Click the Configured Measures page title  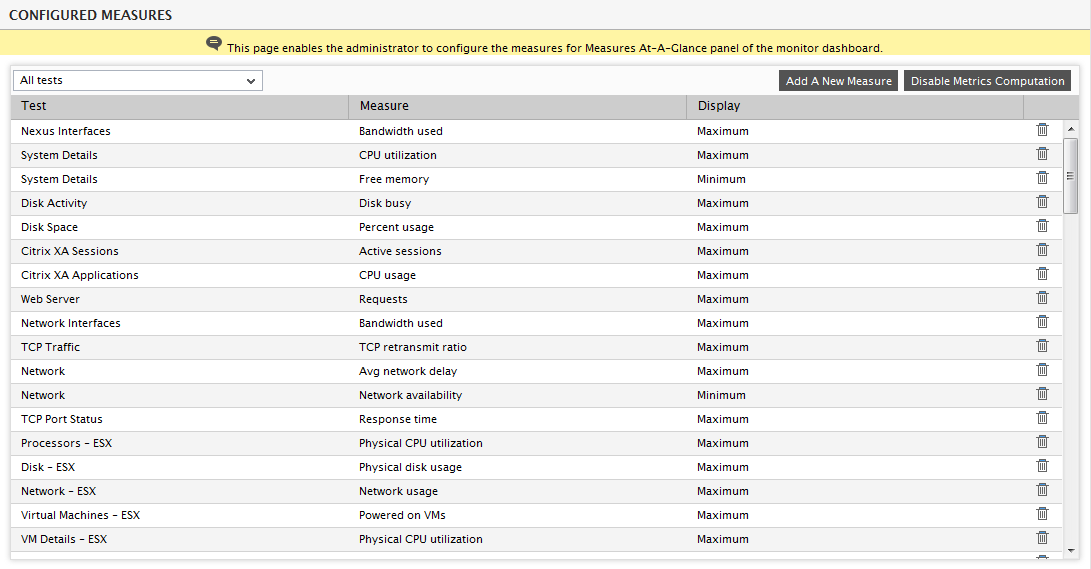90,15
